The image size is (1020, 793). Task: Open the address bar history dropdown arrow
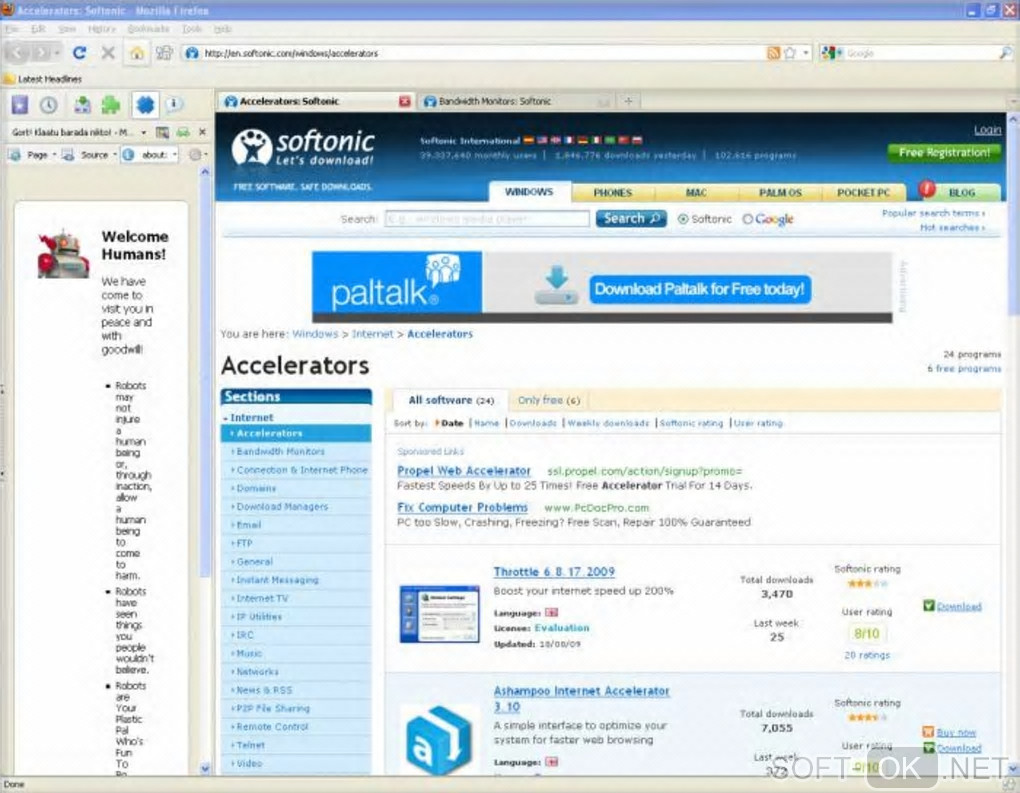coord(807,53)
